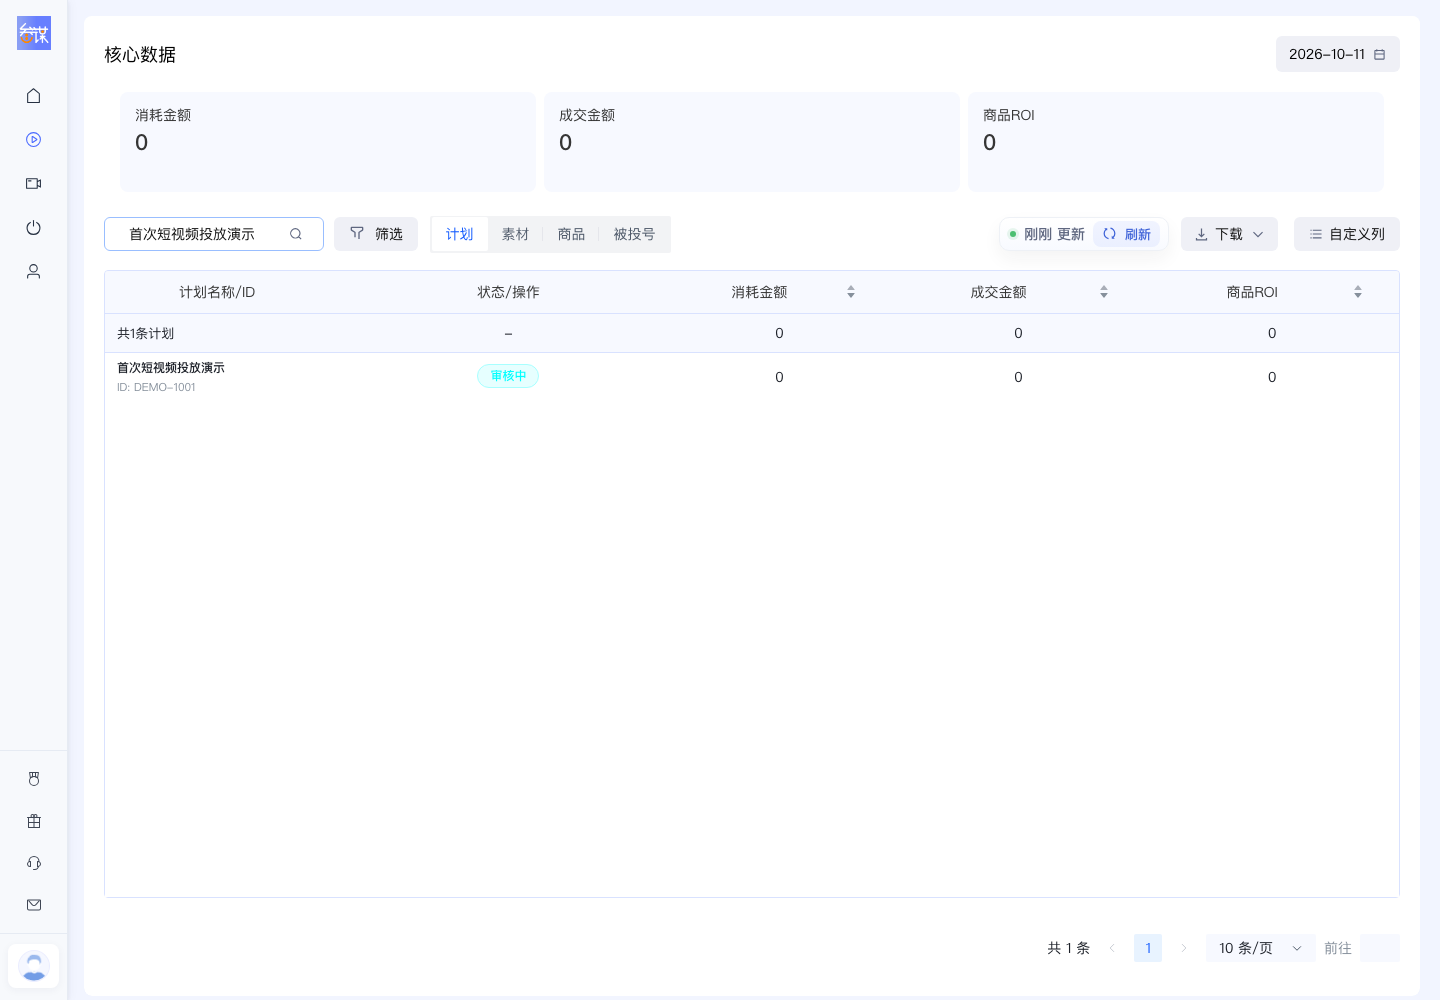The width and height of the screenshot is (1440, 1000).
Task: Click the 消耗金额 core data card
Action: click(328, 142)
